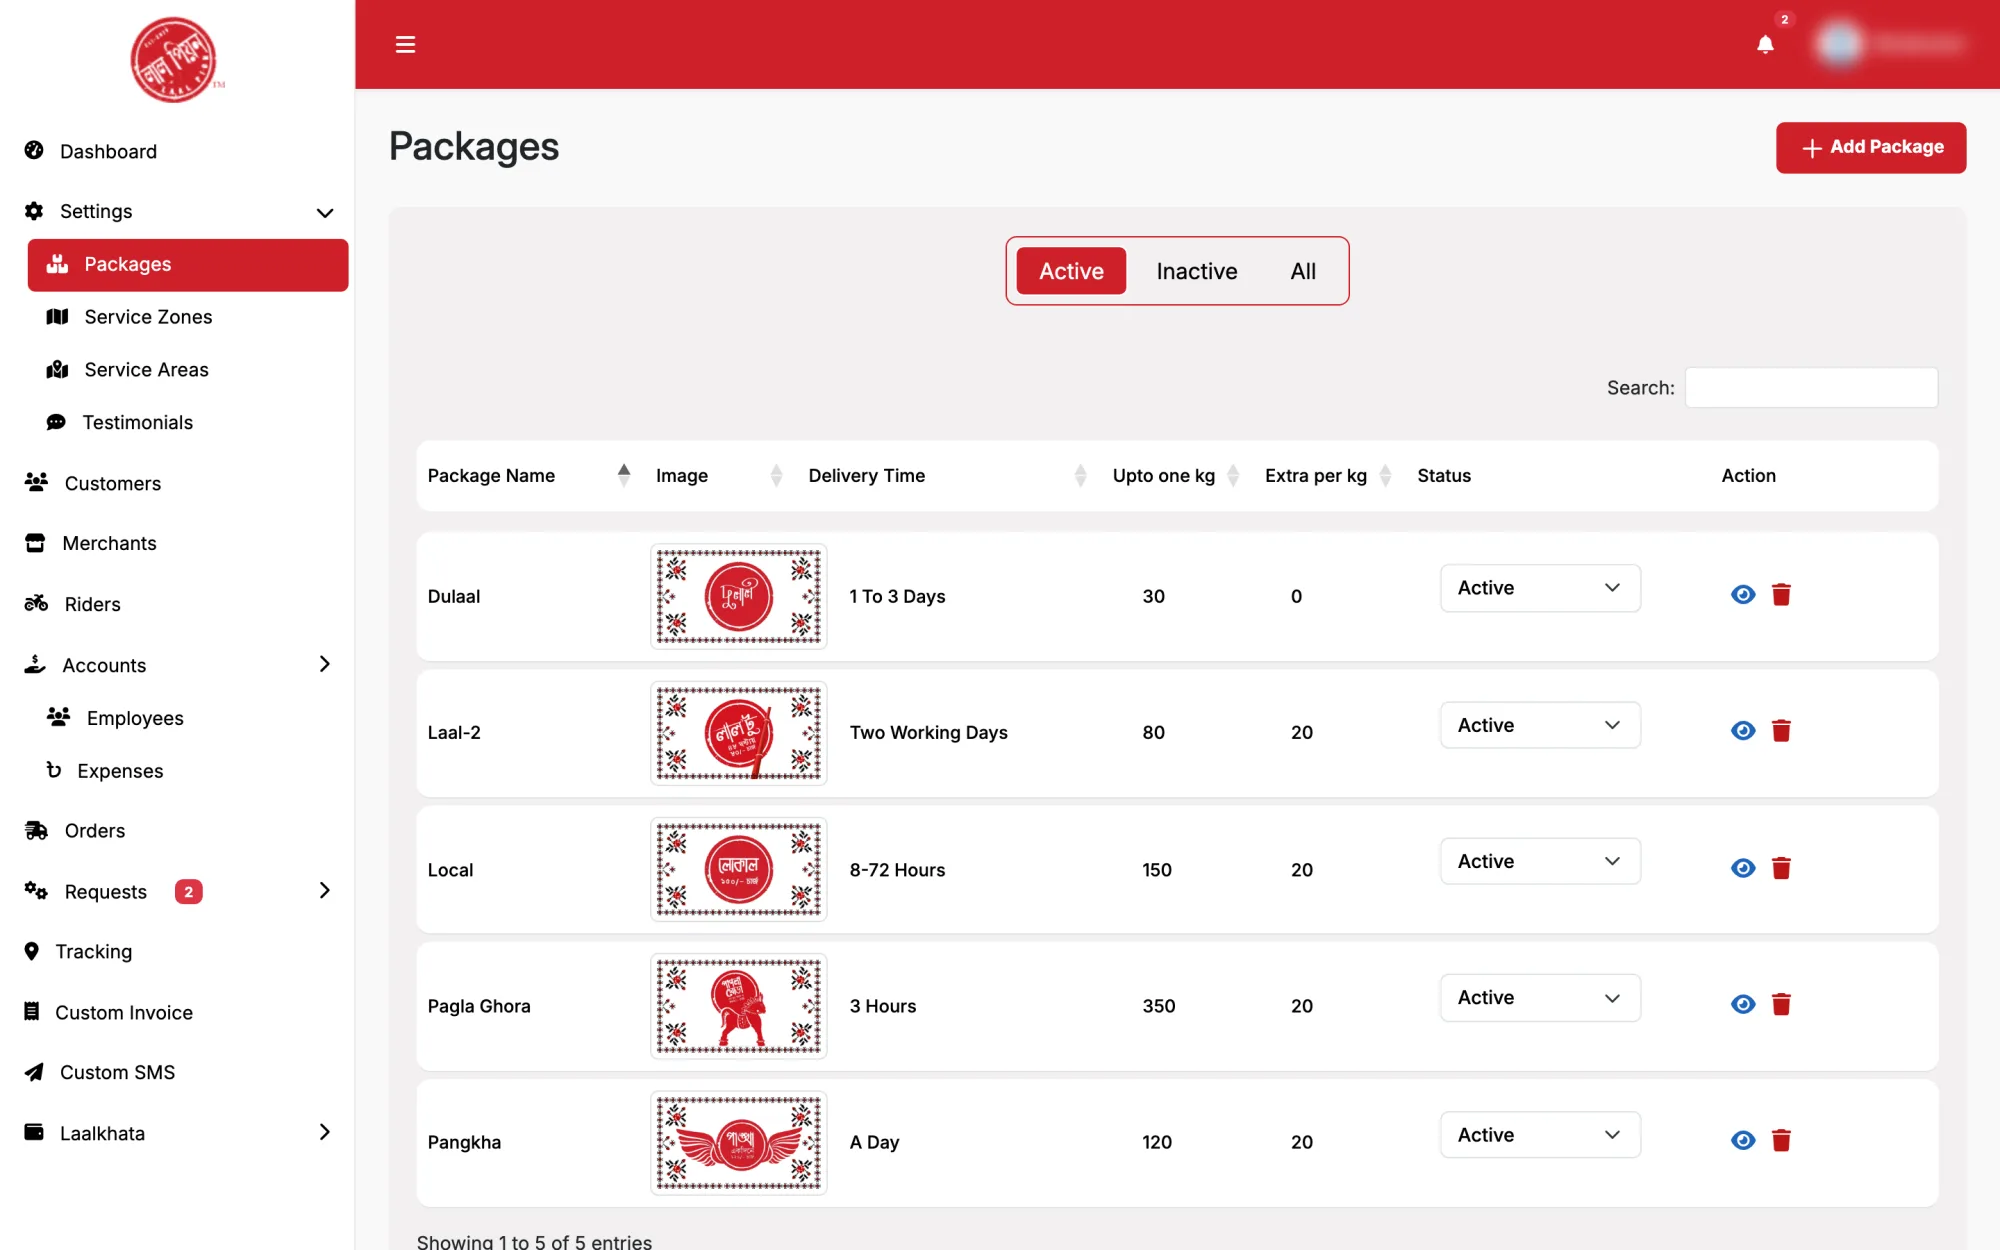Open the status dropdown for Laal-2
Screen dimensions: 2000x1250
1540,725
